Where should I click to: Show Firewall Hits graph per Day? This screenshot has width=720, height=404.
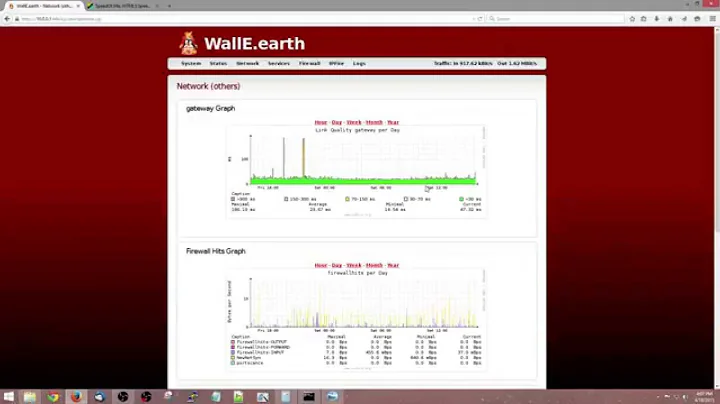[x=337, y=265]
